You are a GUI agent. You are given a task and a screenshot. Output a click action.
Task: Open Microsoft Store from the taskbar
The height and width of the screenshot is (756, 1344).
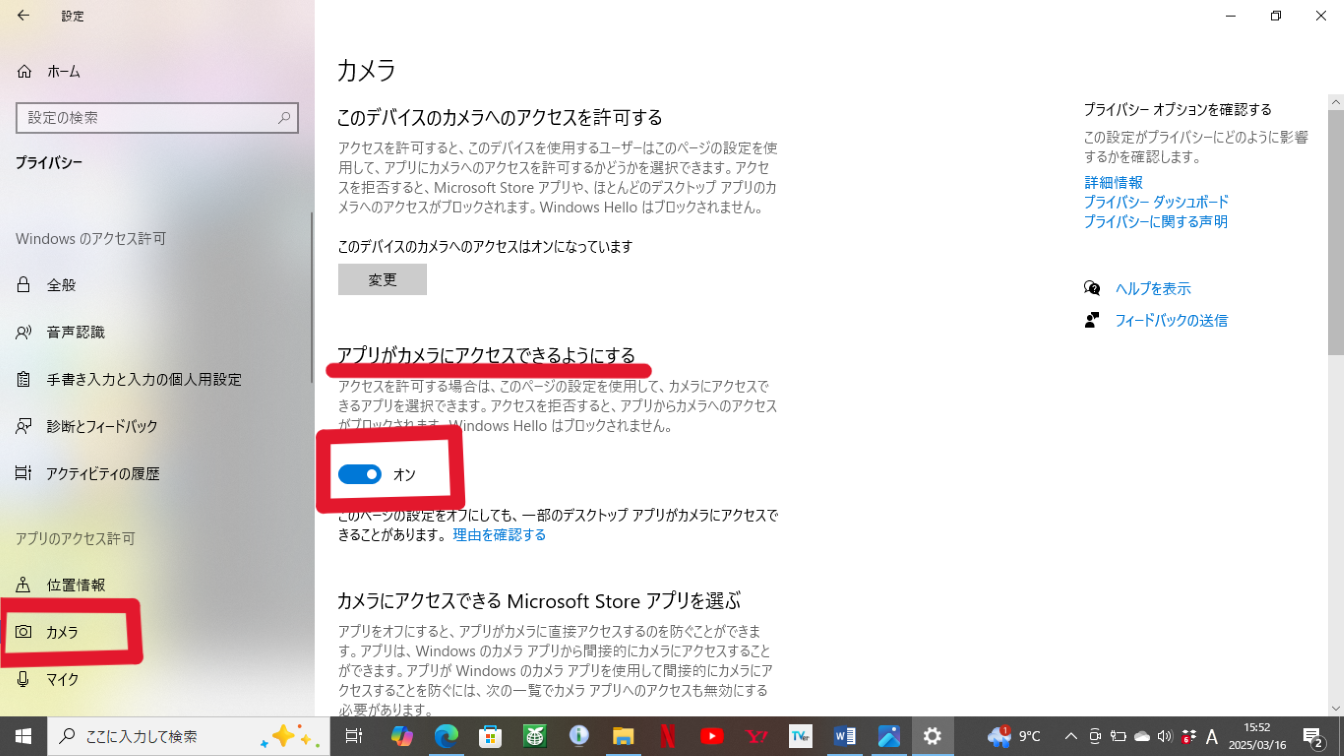(x=490, y=736)
